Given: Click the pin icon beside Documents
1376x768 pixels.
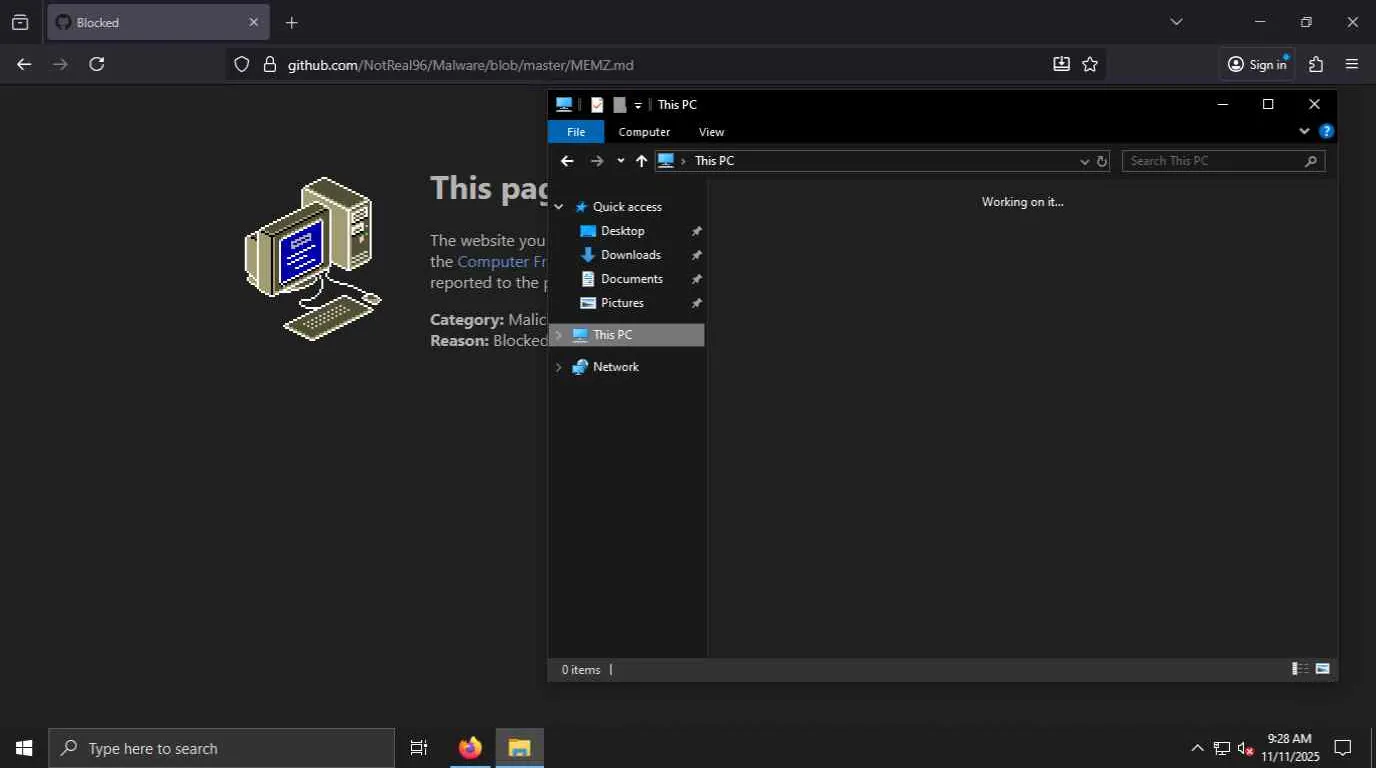Looking at the screenshot, I should pyautogui.click(x=697, y=279).
